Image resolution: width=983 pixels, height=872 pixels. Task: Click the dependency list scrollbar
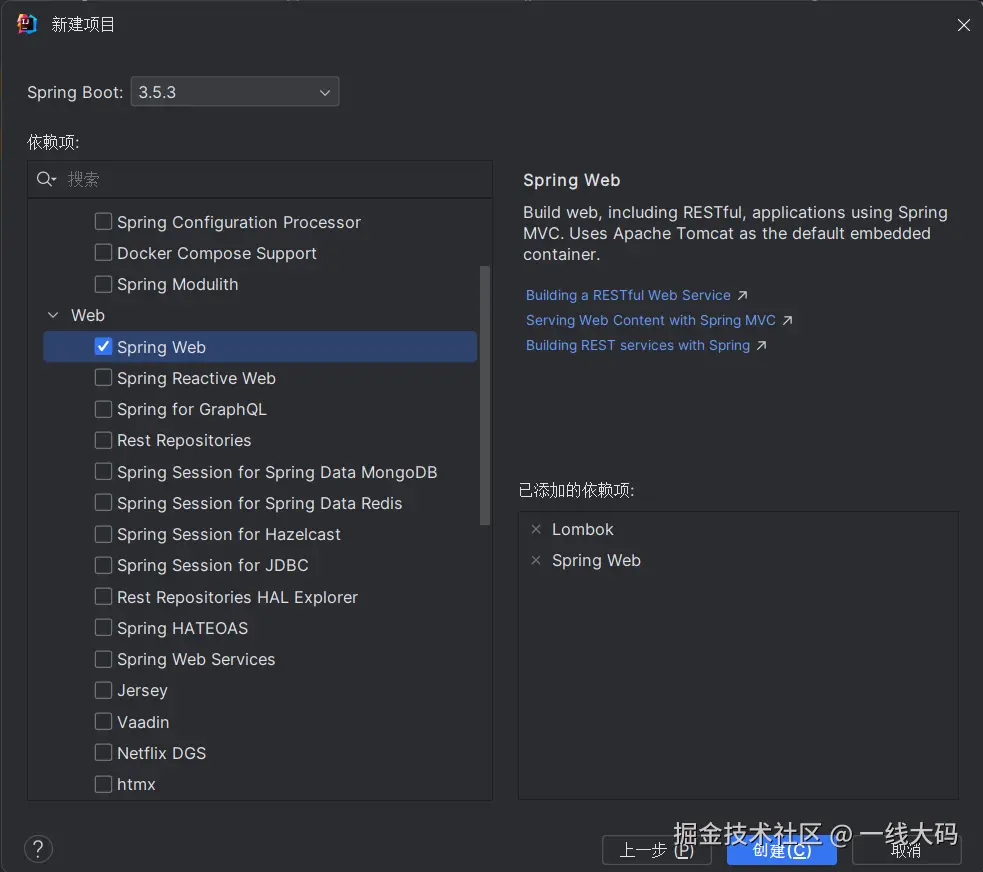(x=485, y=395)
